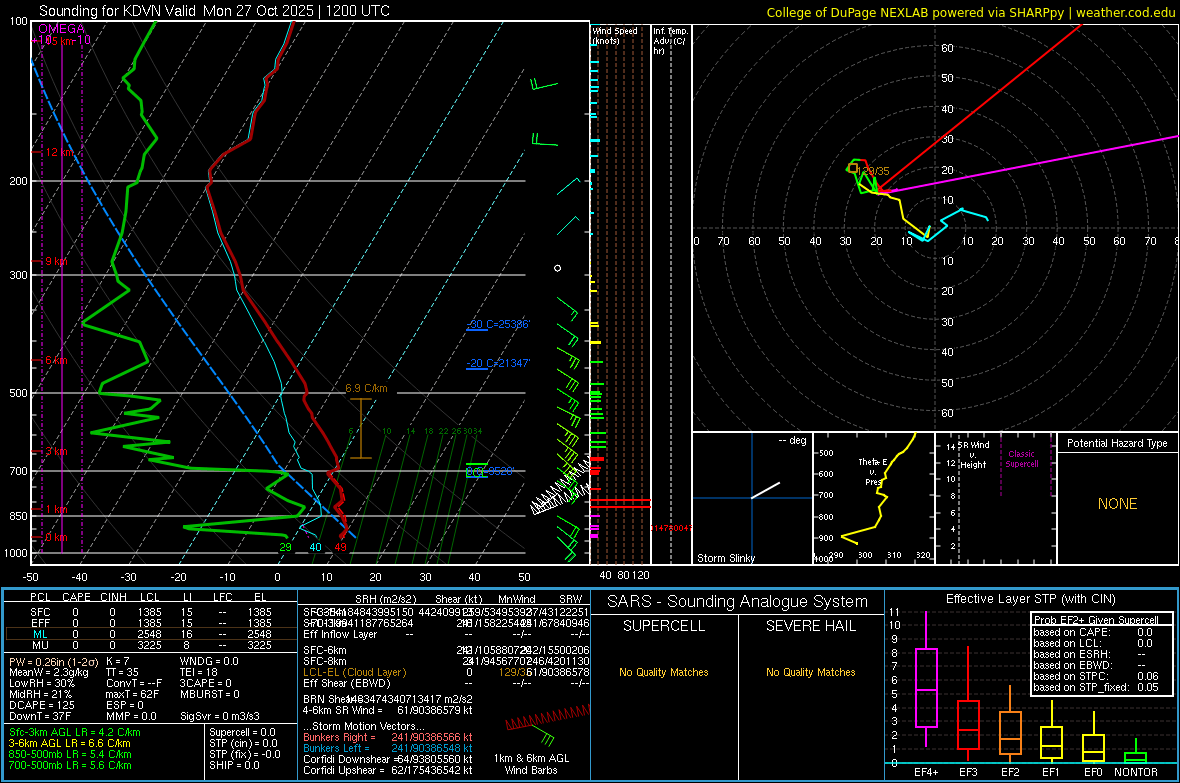Image resolution: width=1180 pixels, height=783 pixels.
Task: Select the highlighted ML parcel row label
Action: [x=40, y=635]
